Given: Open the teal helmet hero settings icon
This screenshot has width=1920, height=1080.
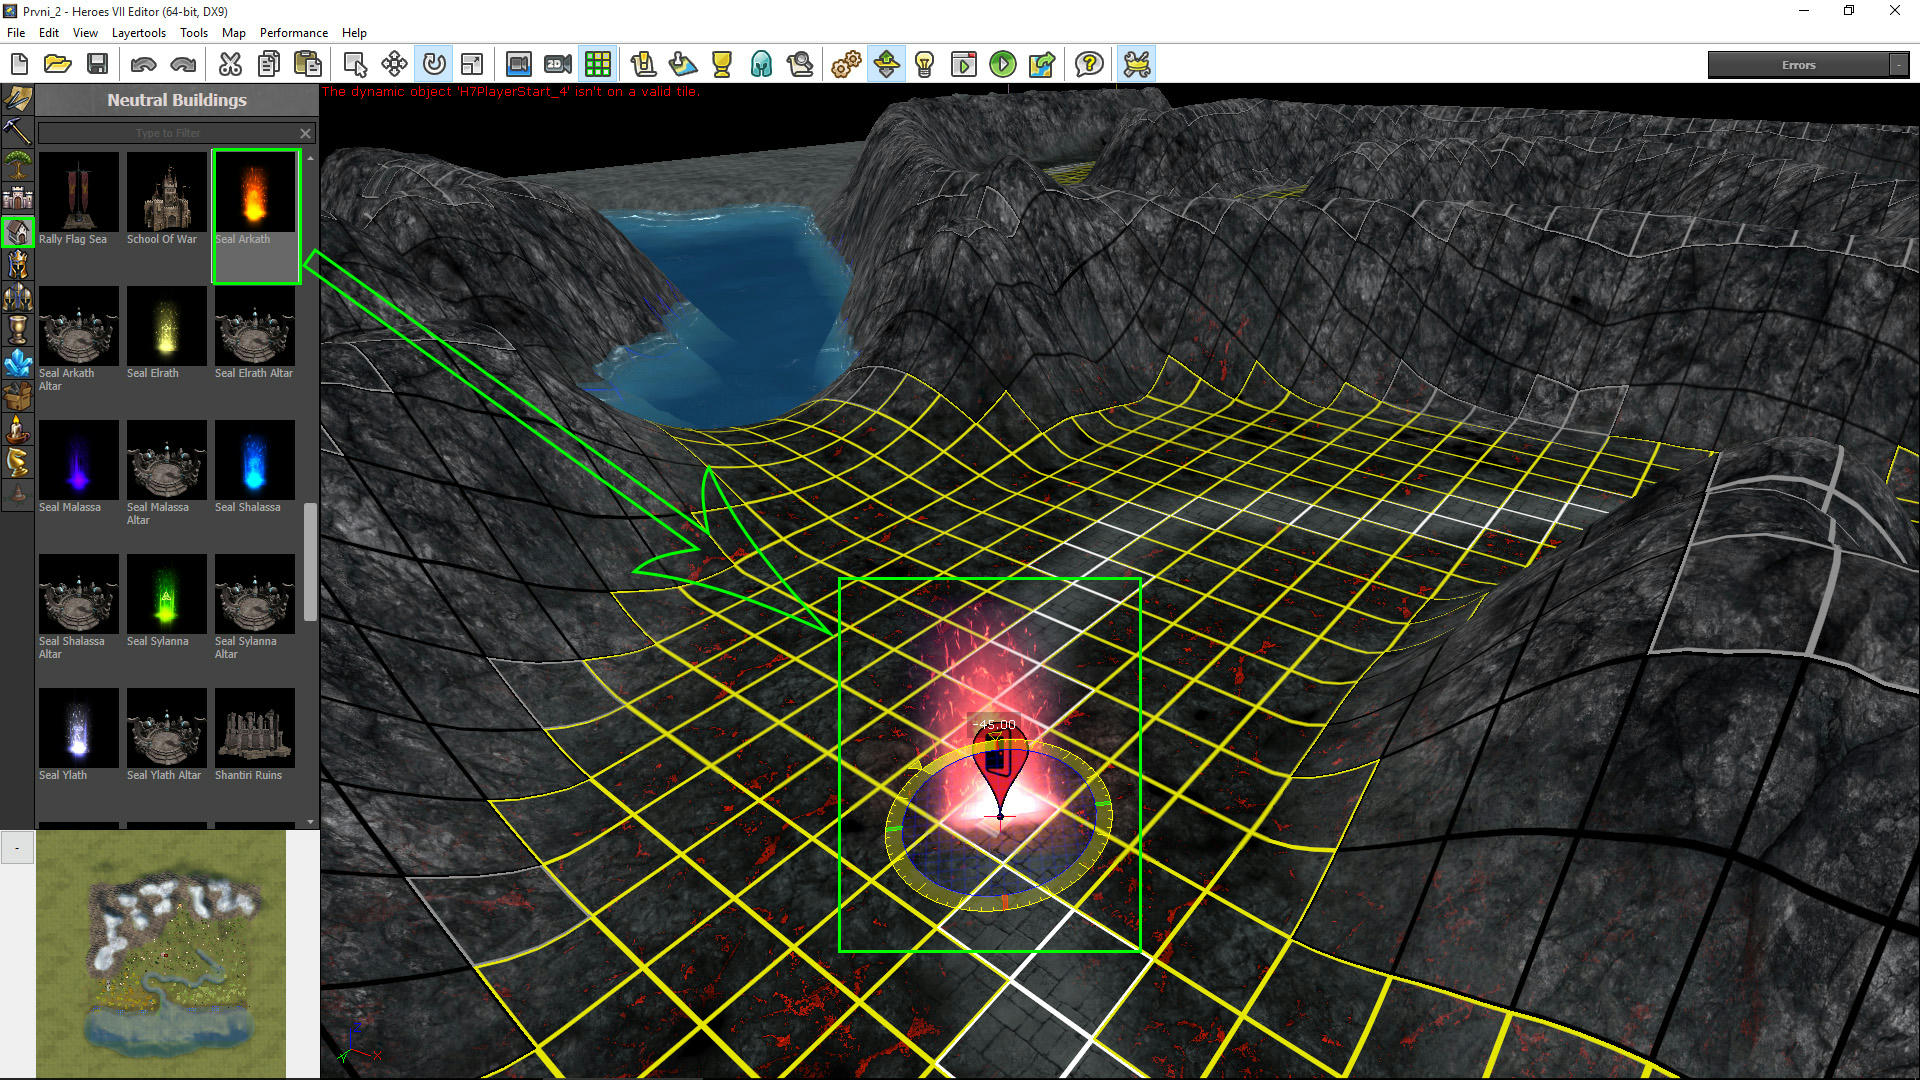Looking at the screenshot, I should click(761, 65).
